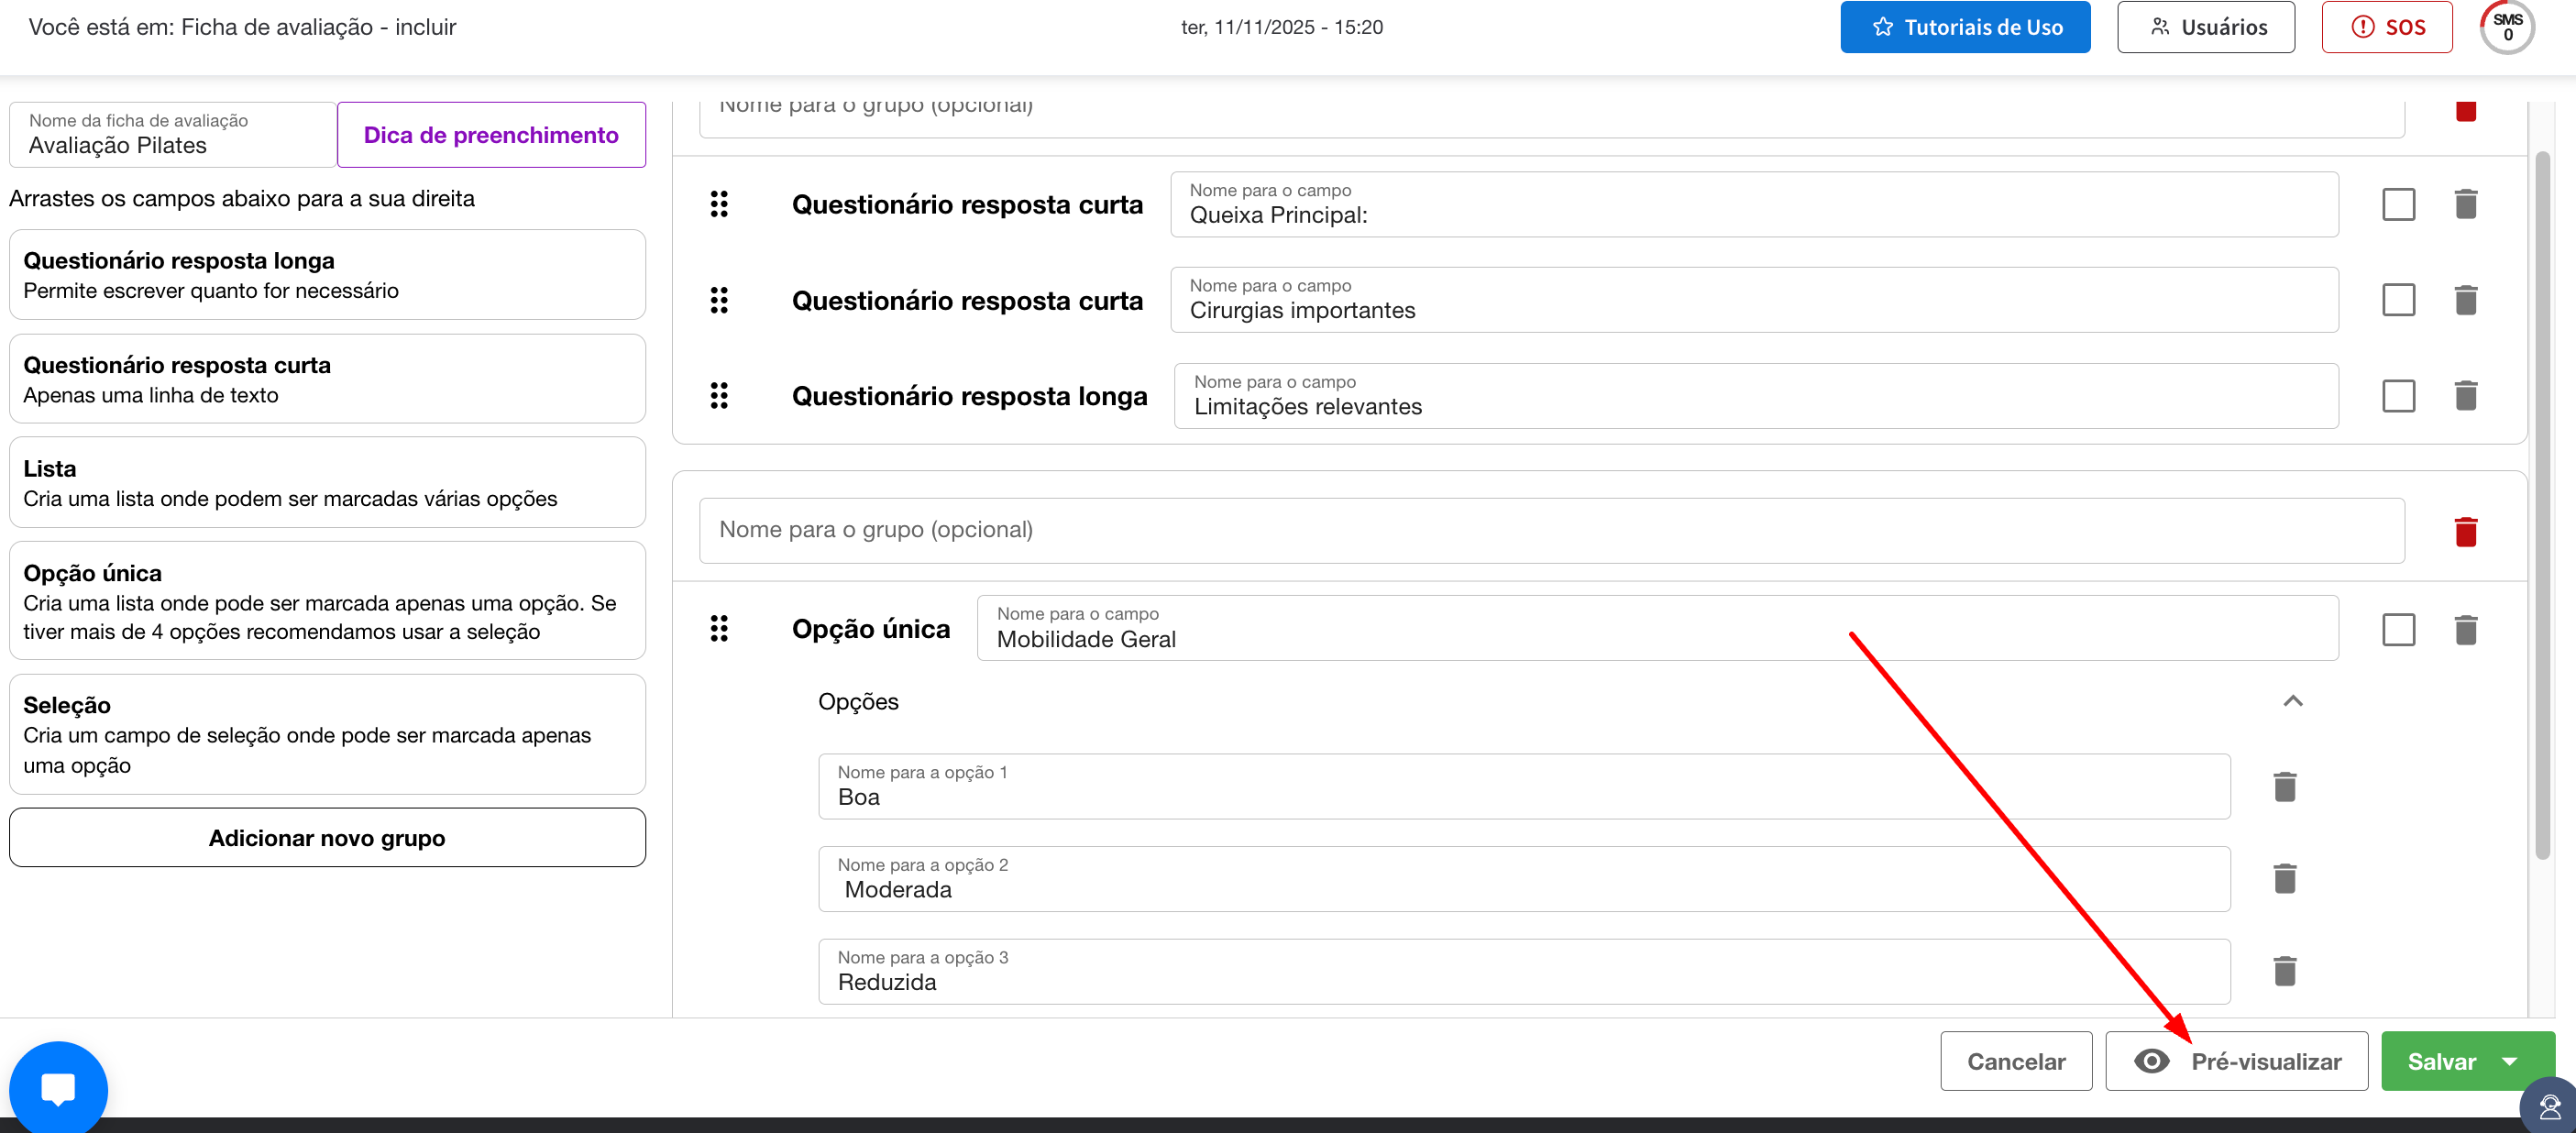2576x1133 pixels.
Task: Open the Usuários menu
Action: [2205, 27]
